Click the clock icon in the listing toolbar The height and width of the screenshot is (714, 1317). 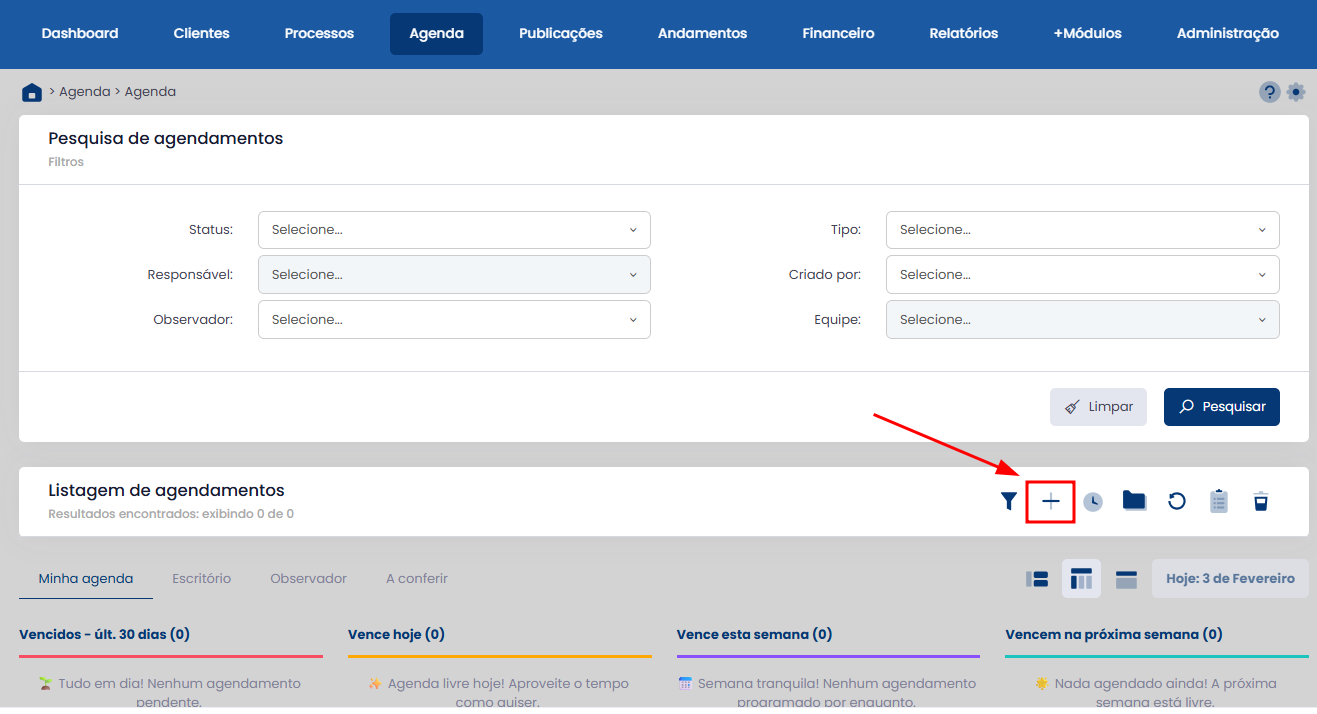[x=1093, y=501]
